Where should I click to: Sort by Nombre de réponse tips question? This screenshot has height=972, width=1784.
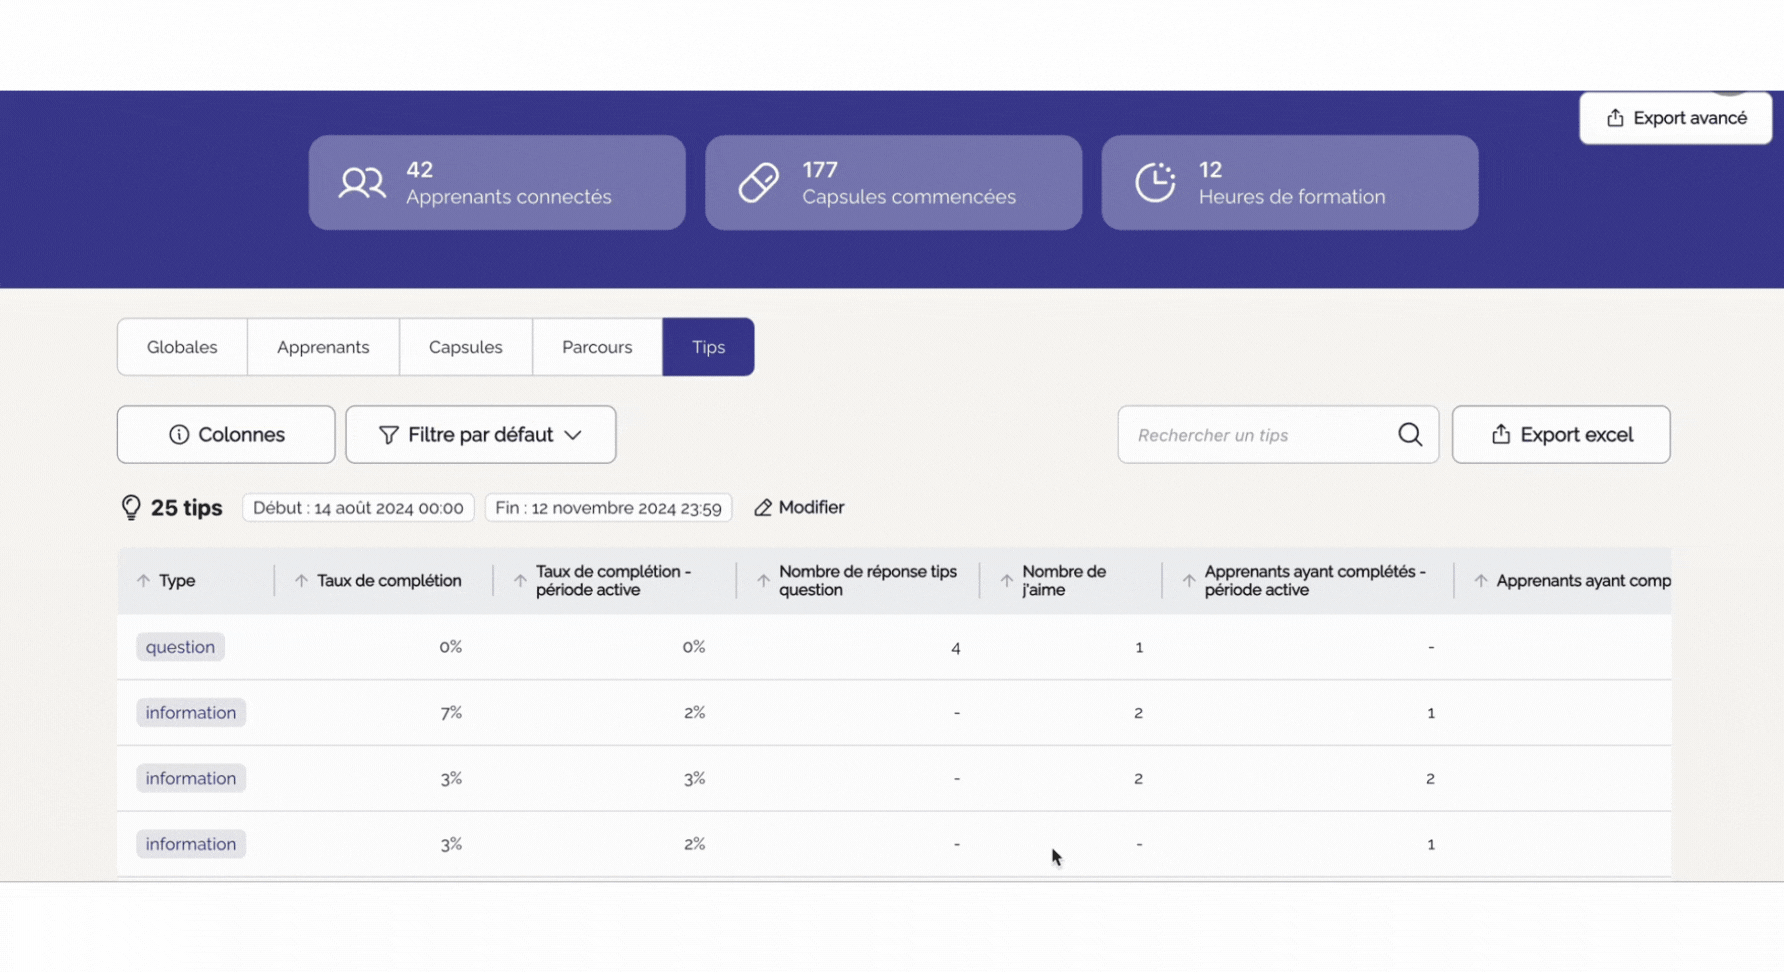[x=763, y=581]
